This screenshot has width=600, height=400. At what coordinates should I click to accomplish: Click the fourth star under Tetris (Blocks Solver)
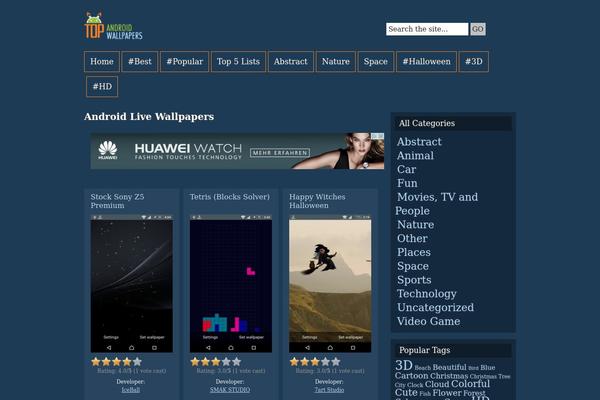[226, 361]
